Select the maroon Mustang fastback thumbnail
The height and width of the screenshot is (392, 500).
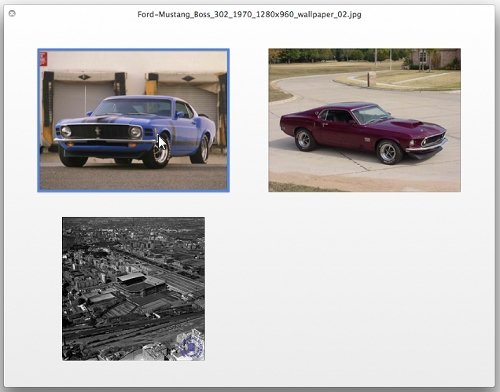[x=365, y=120]
